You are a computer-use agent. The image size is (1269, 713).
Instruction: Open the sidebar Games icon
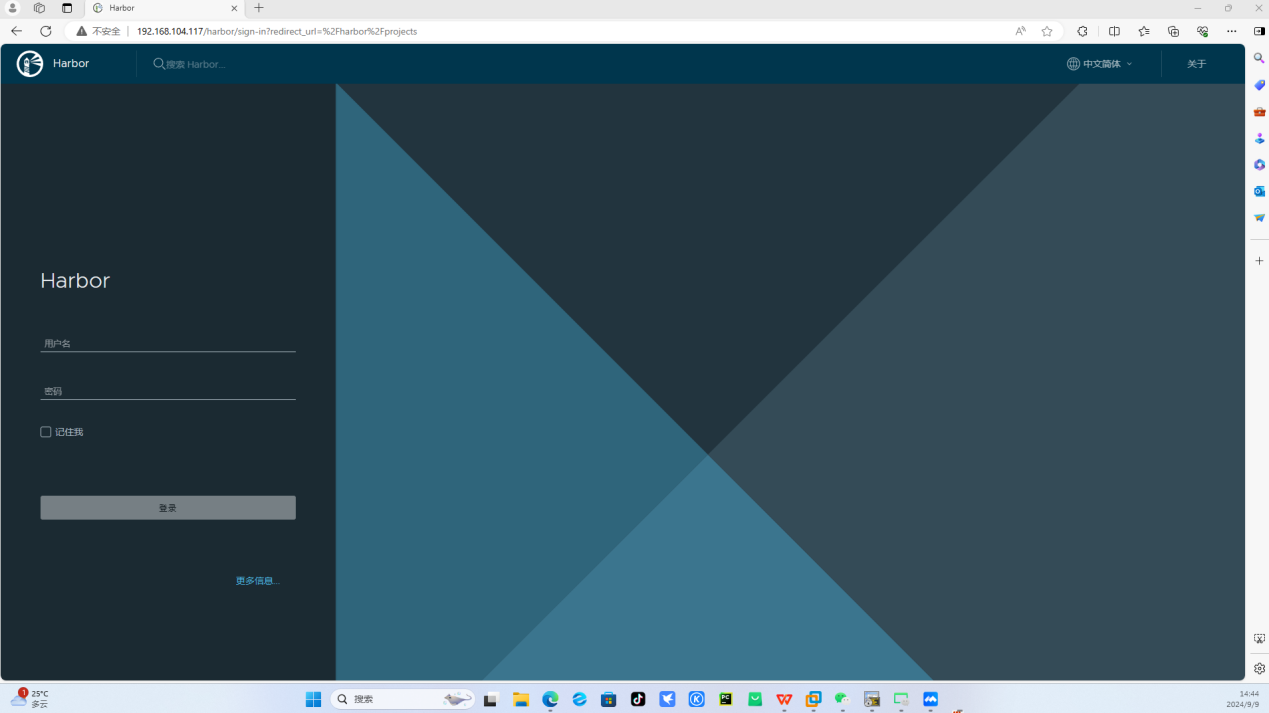[1259, 138]
